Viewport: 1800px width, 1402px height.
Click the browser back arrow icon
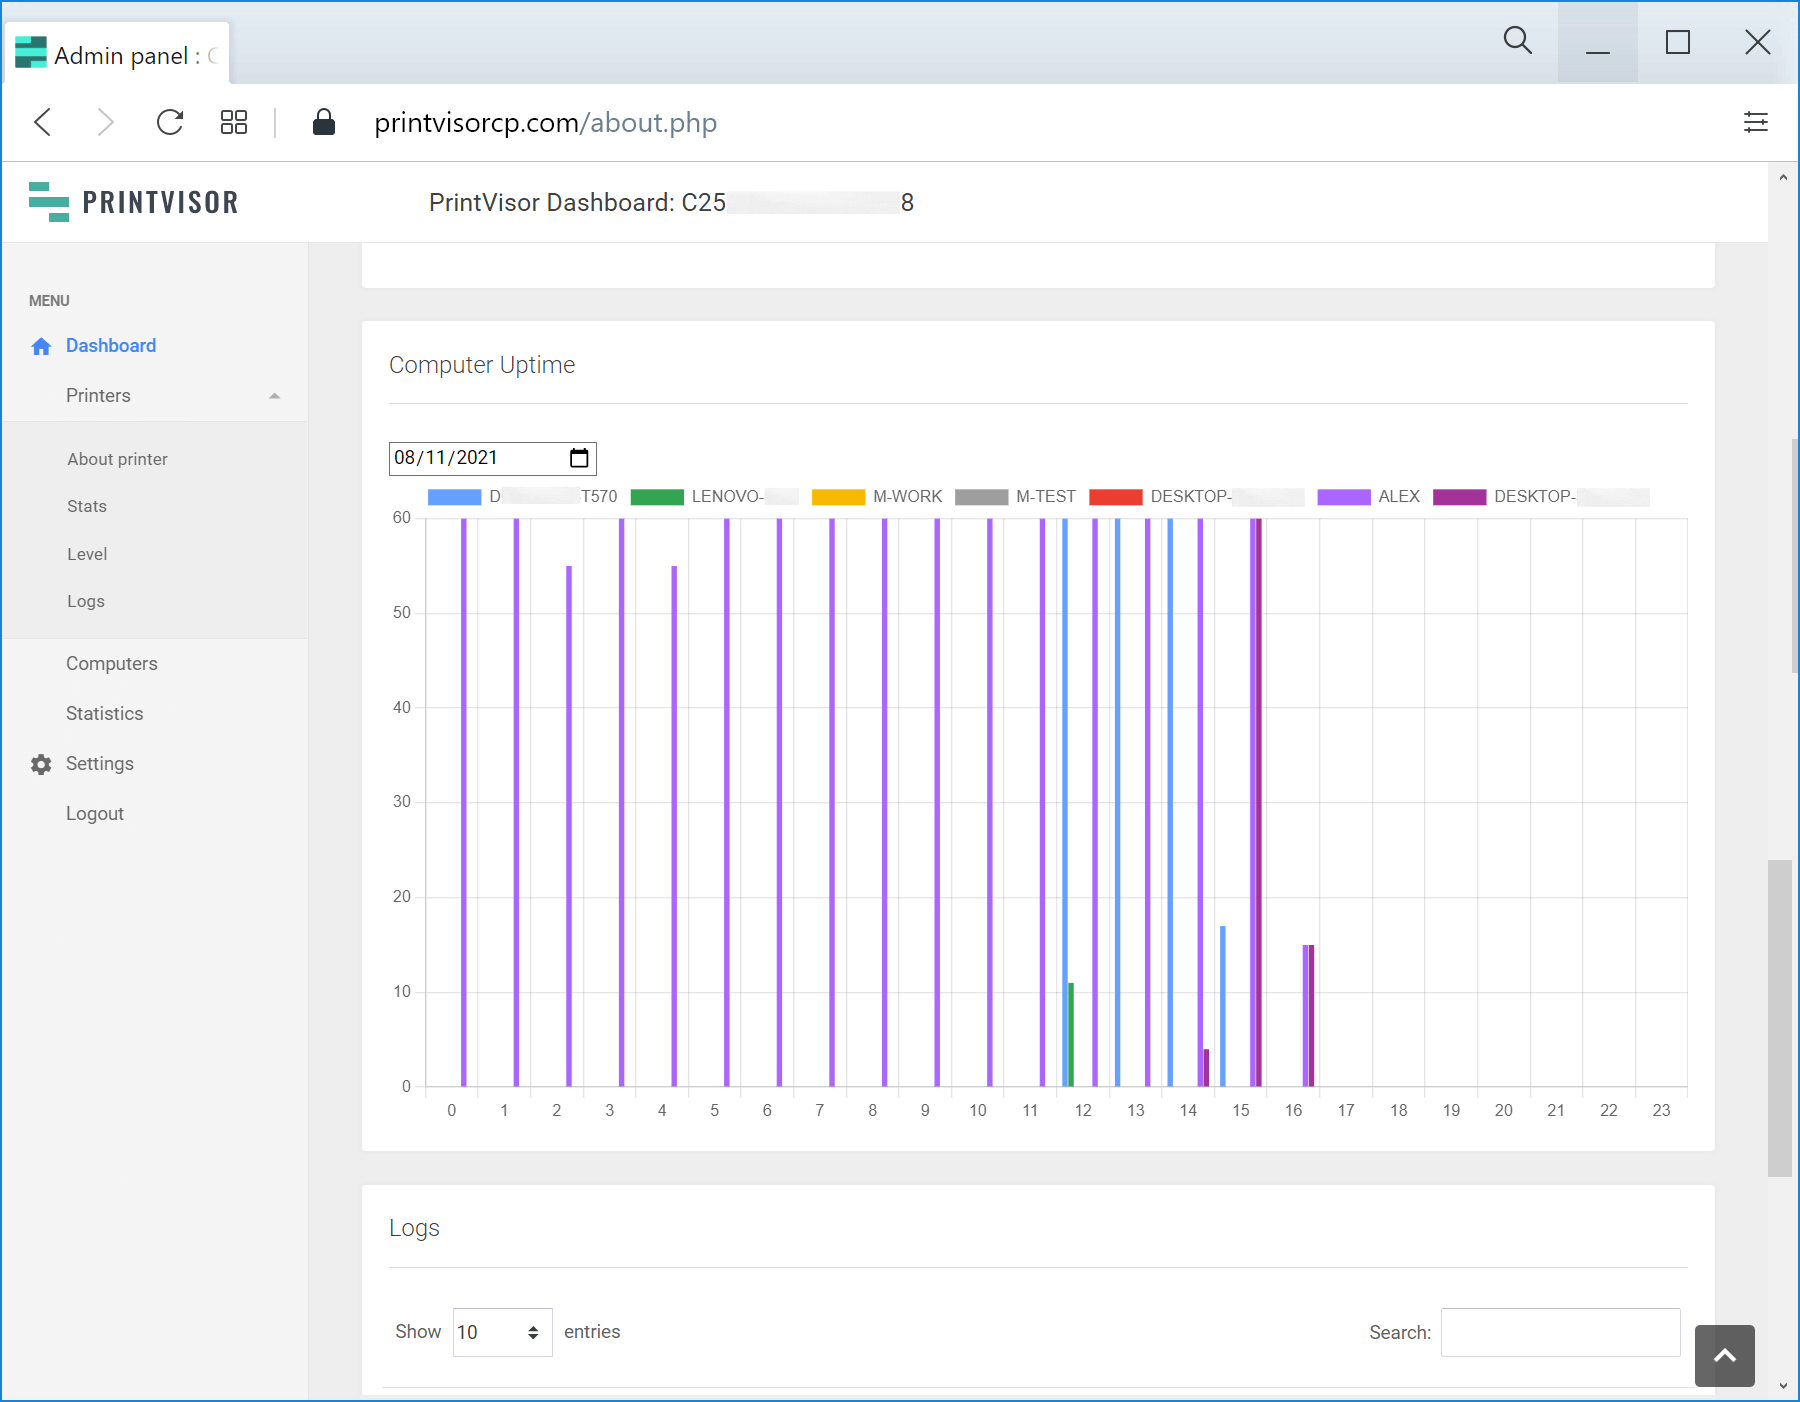[43, 122]
